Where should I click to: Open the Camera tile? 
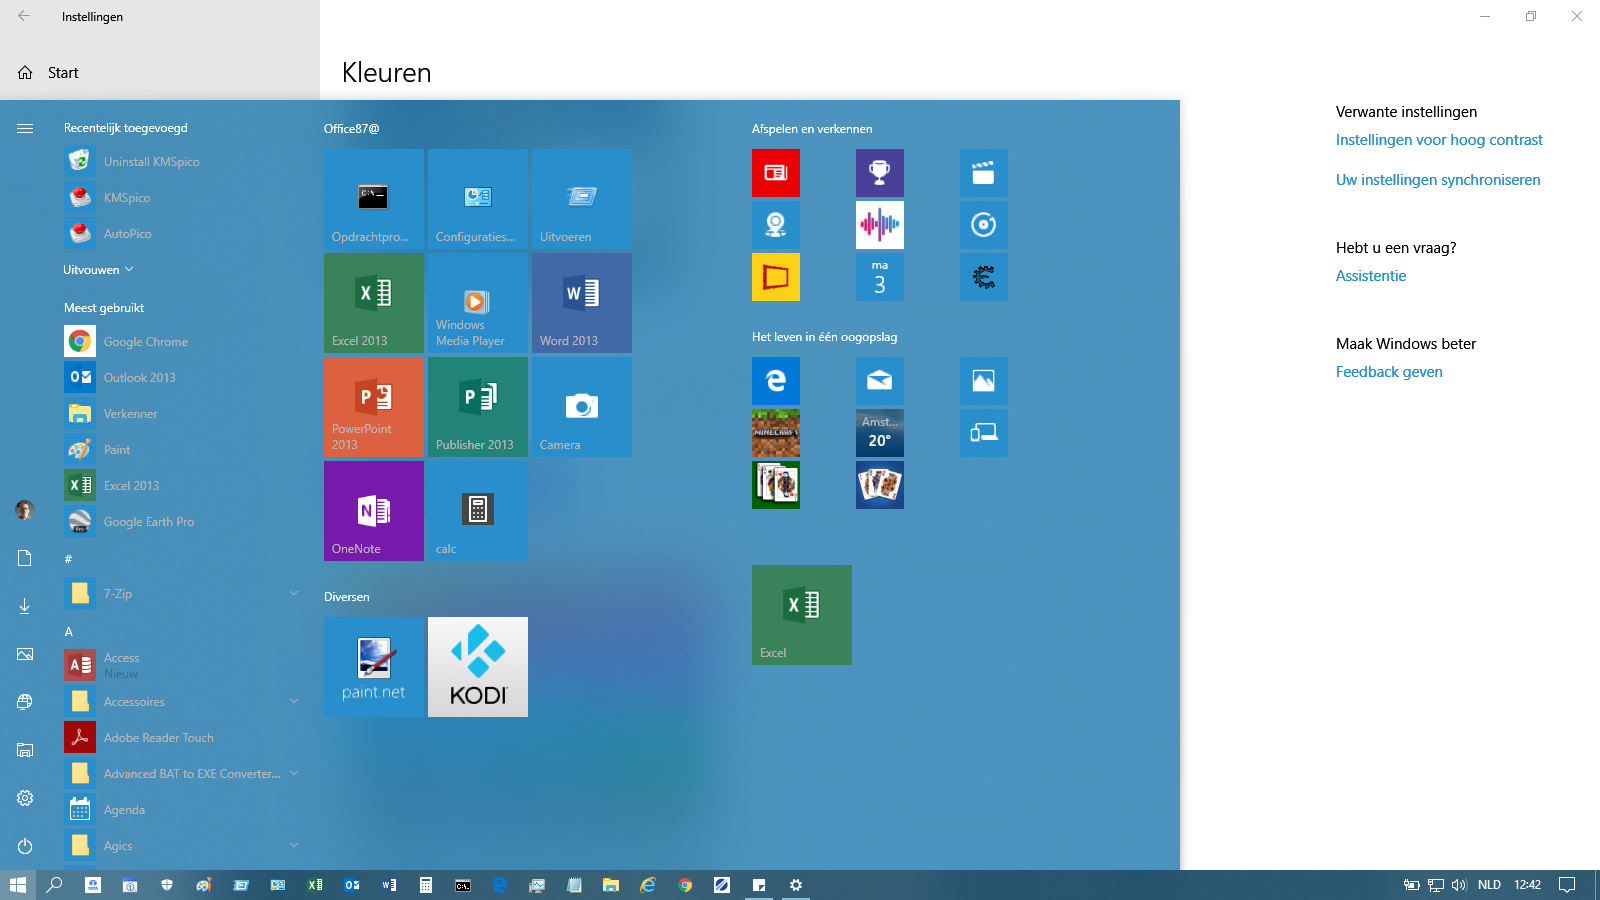point(582,407)
